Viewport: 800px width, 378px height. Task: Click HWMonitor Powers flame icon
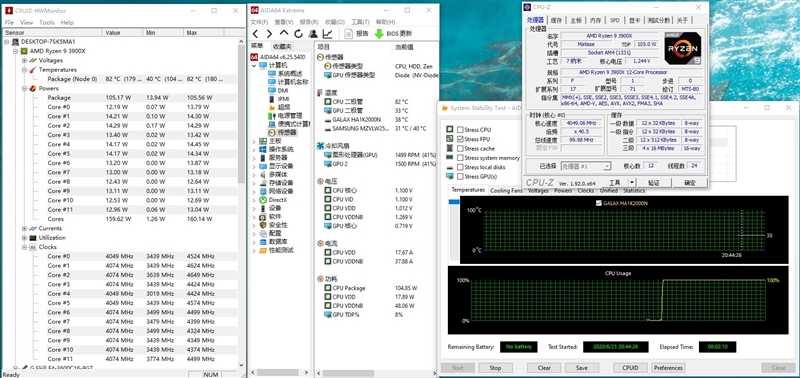pyautogui.click(x=33, y=88)
